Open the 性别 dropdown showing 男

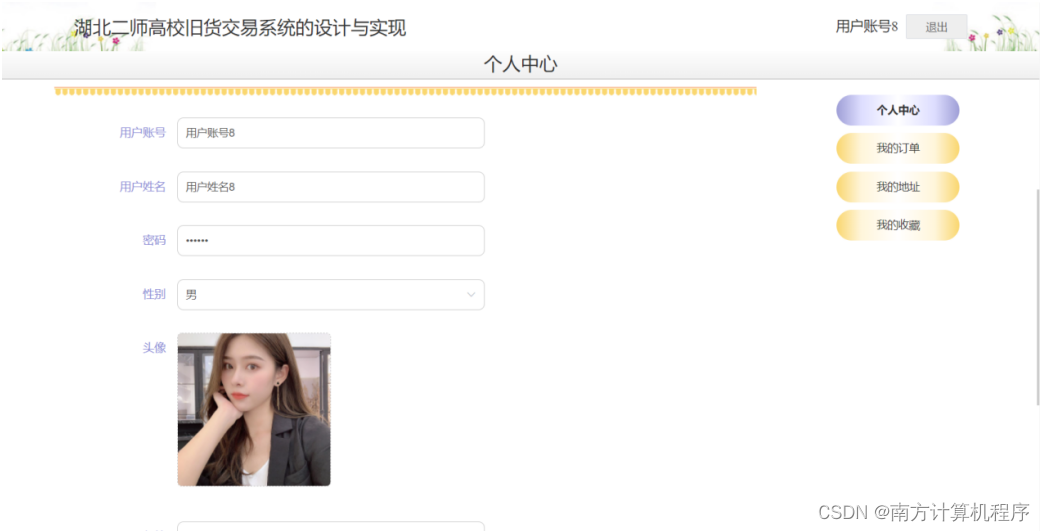(x=331, y=294)
